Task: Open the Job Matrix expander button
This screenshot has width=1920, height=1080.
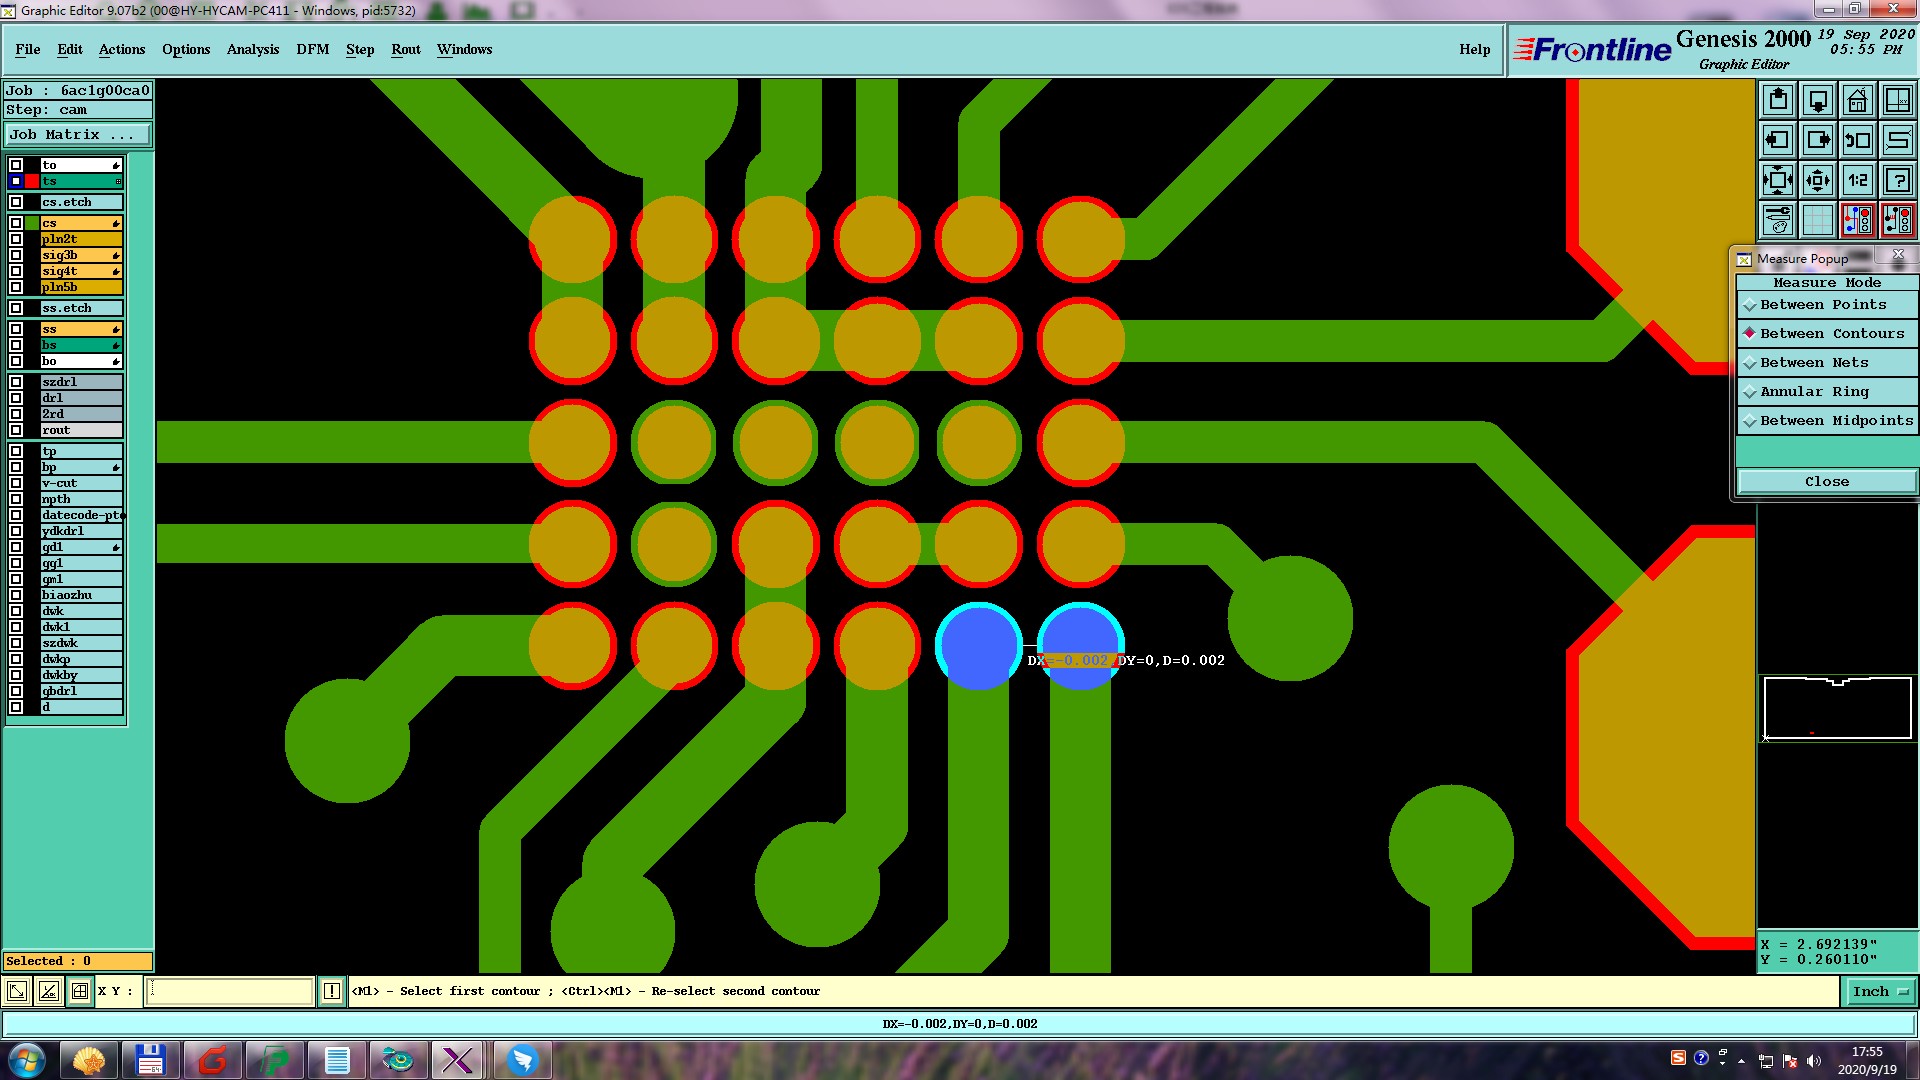Action: click(x=78, y=135)
